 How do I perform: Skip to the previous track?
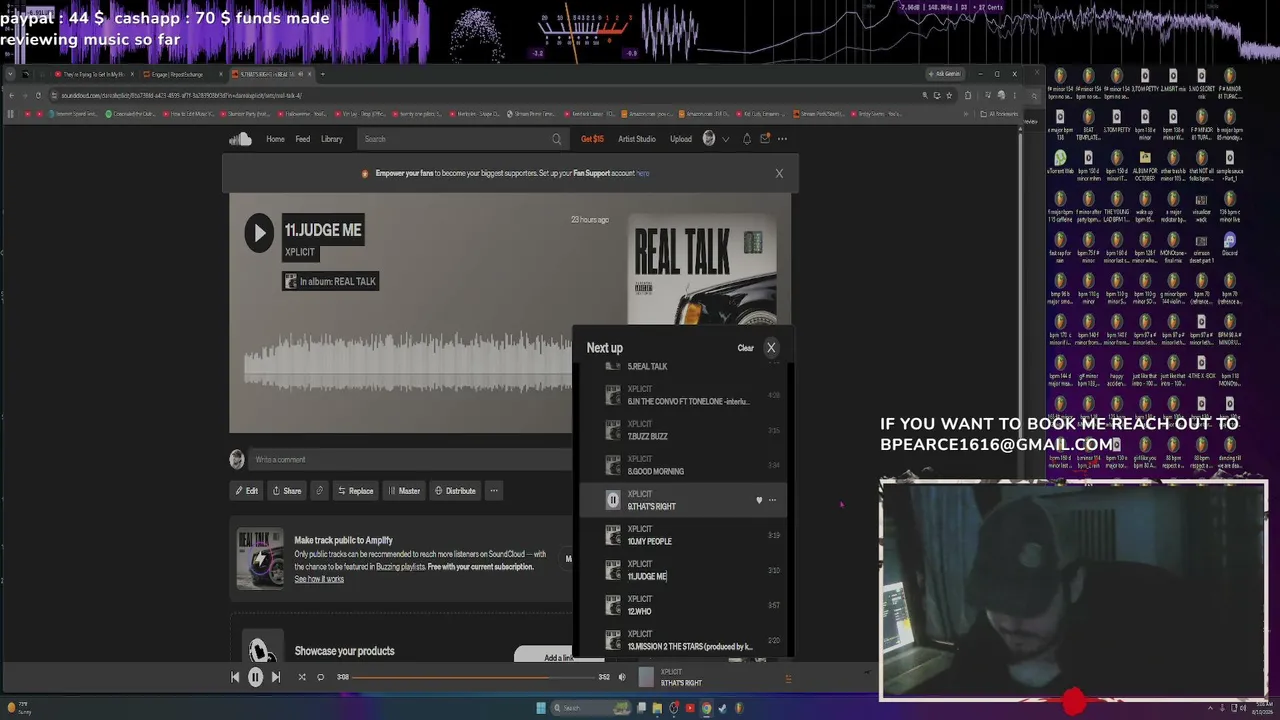coord(235,677)
